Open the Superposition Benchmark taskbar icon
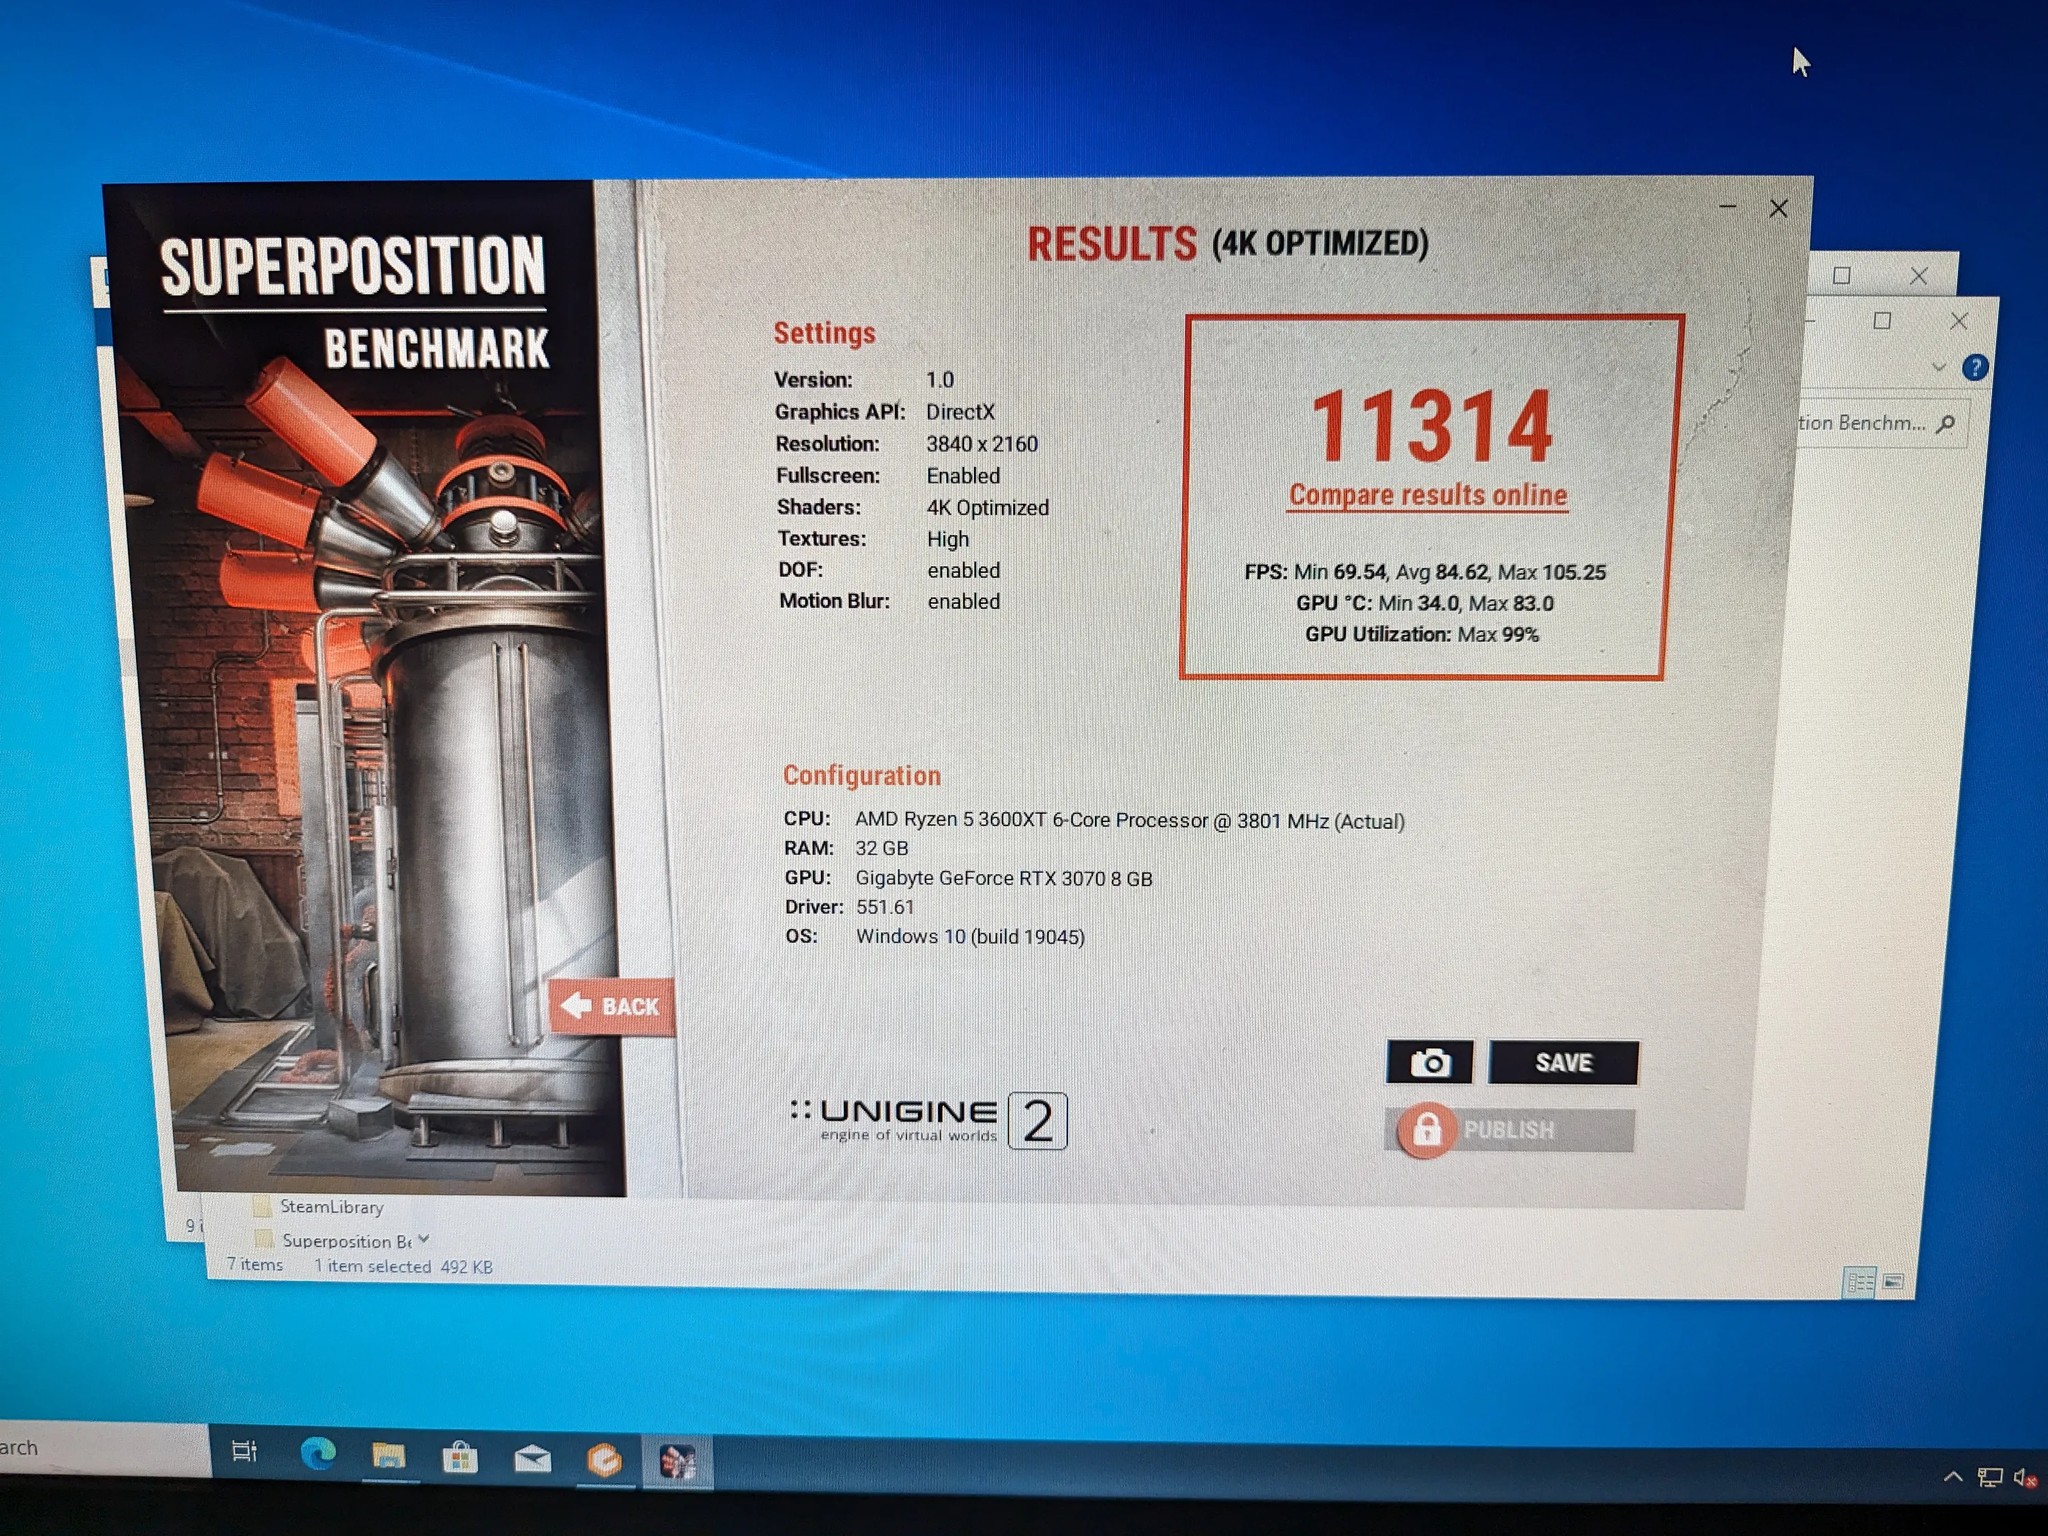2048x1536 pixels. pyautogui.click(x=680, y=1458)
